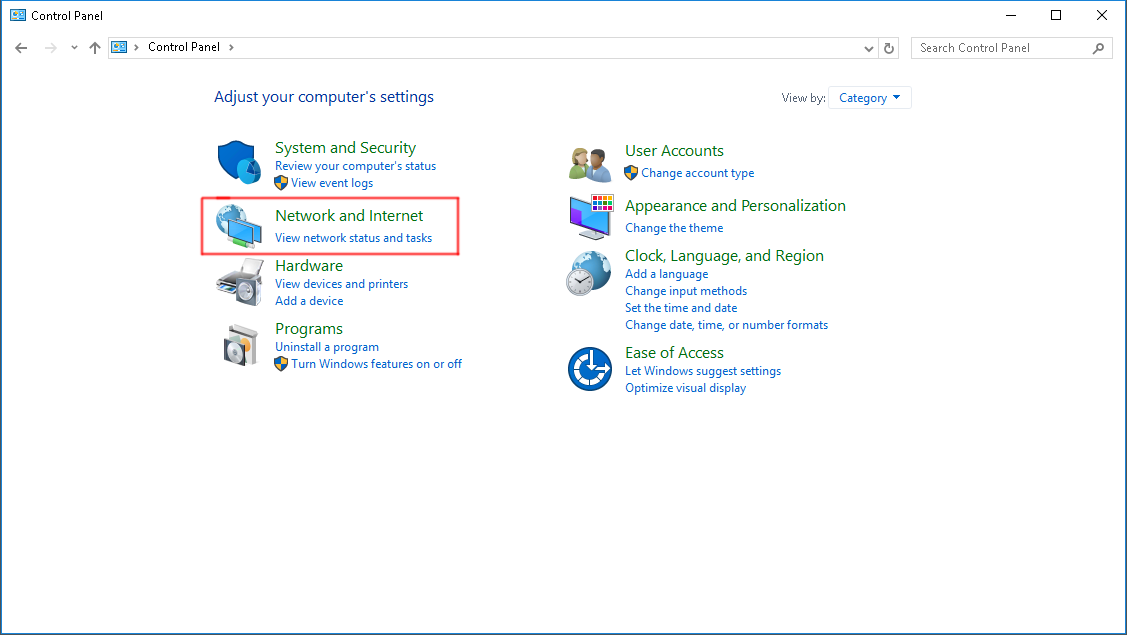The width and height of the screenshot is (1127, 635).
Task: Click the Ease of Access icon
Action: click(x=589, y=369)
